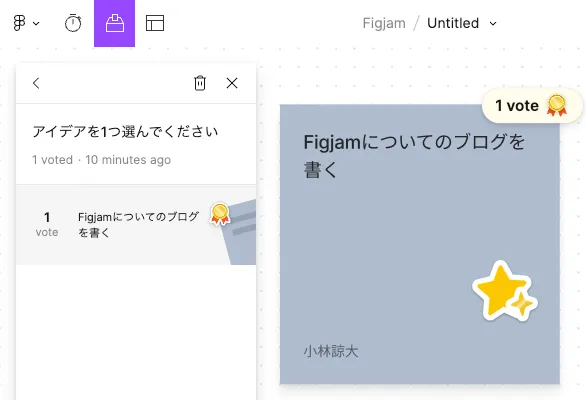Click the sticky note thumbnail in results

[x=239, y=233]
